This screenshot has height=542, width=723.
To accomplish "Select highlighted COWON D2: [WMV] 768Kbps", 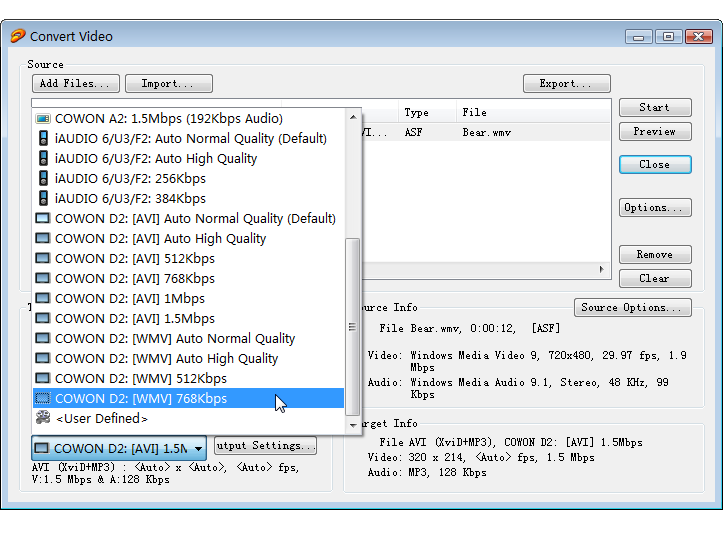I will point(189,398).
